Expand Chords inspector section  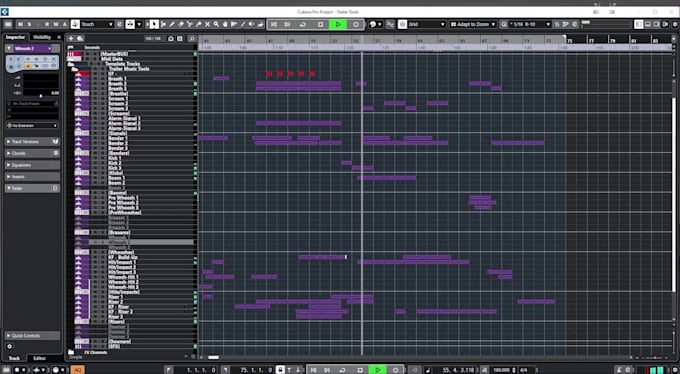32,153
